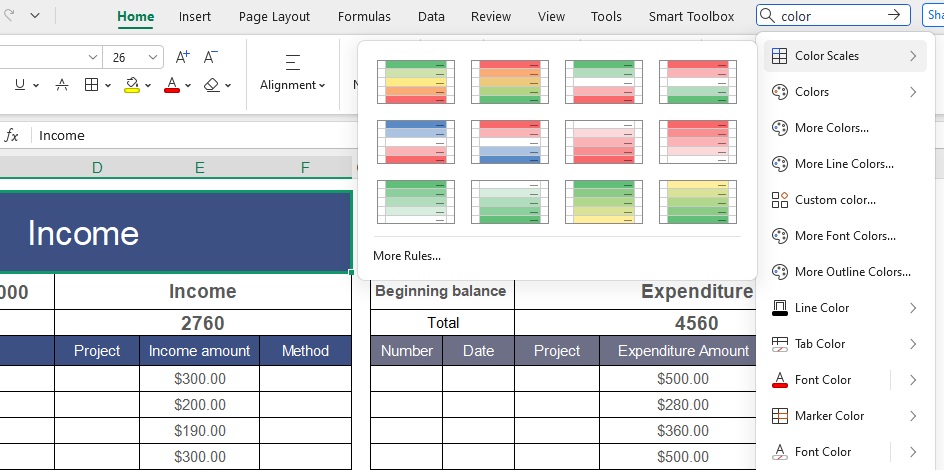Expand underline style dropdown arrow
944x470 pixels.
pos(36,86)
